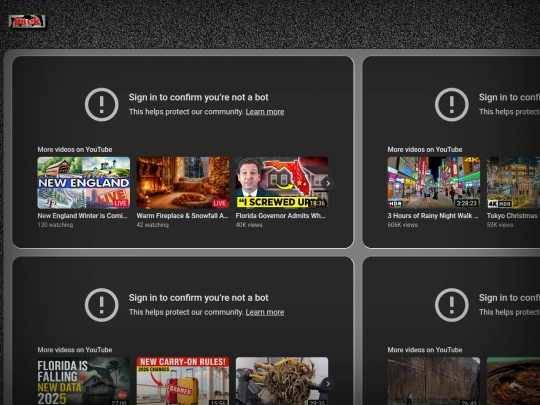This screenshot has width=540, height=405.
Task: Click the exclamation warning icon in top-left panel
Action: [102, 104]
